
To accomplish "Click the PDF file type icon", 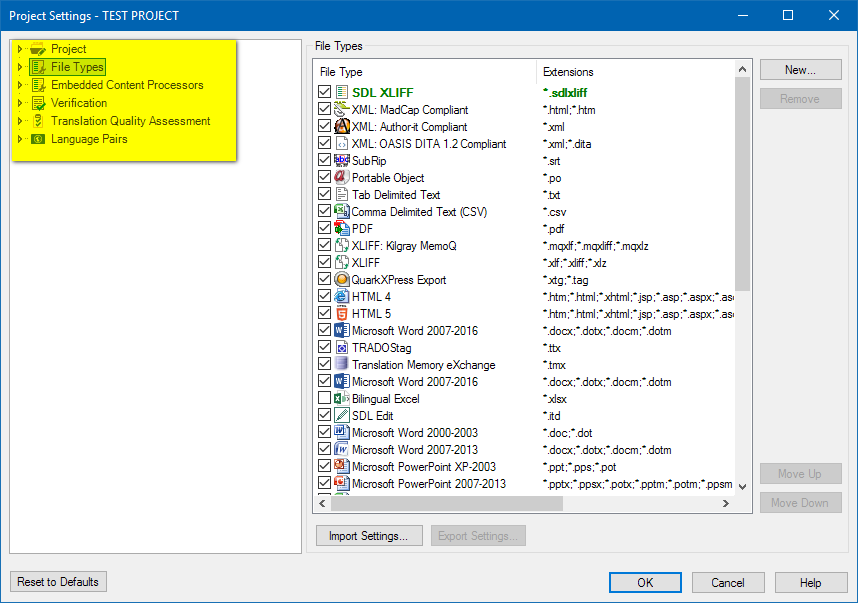I will coord(342,228).
